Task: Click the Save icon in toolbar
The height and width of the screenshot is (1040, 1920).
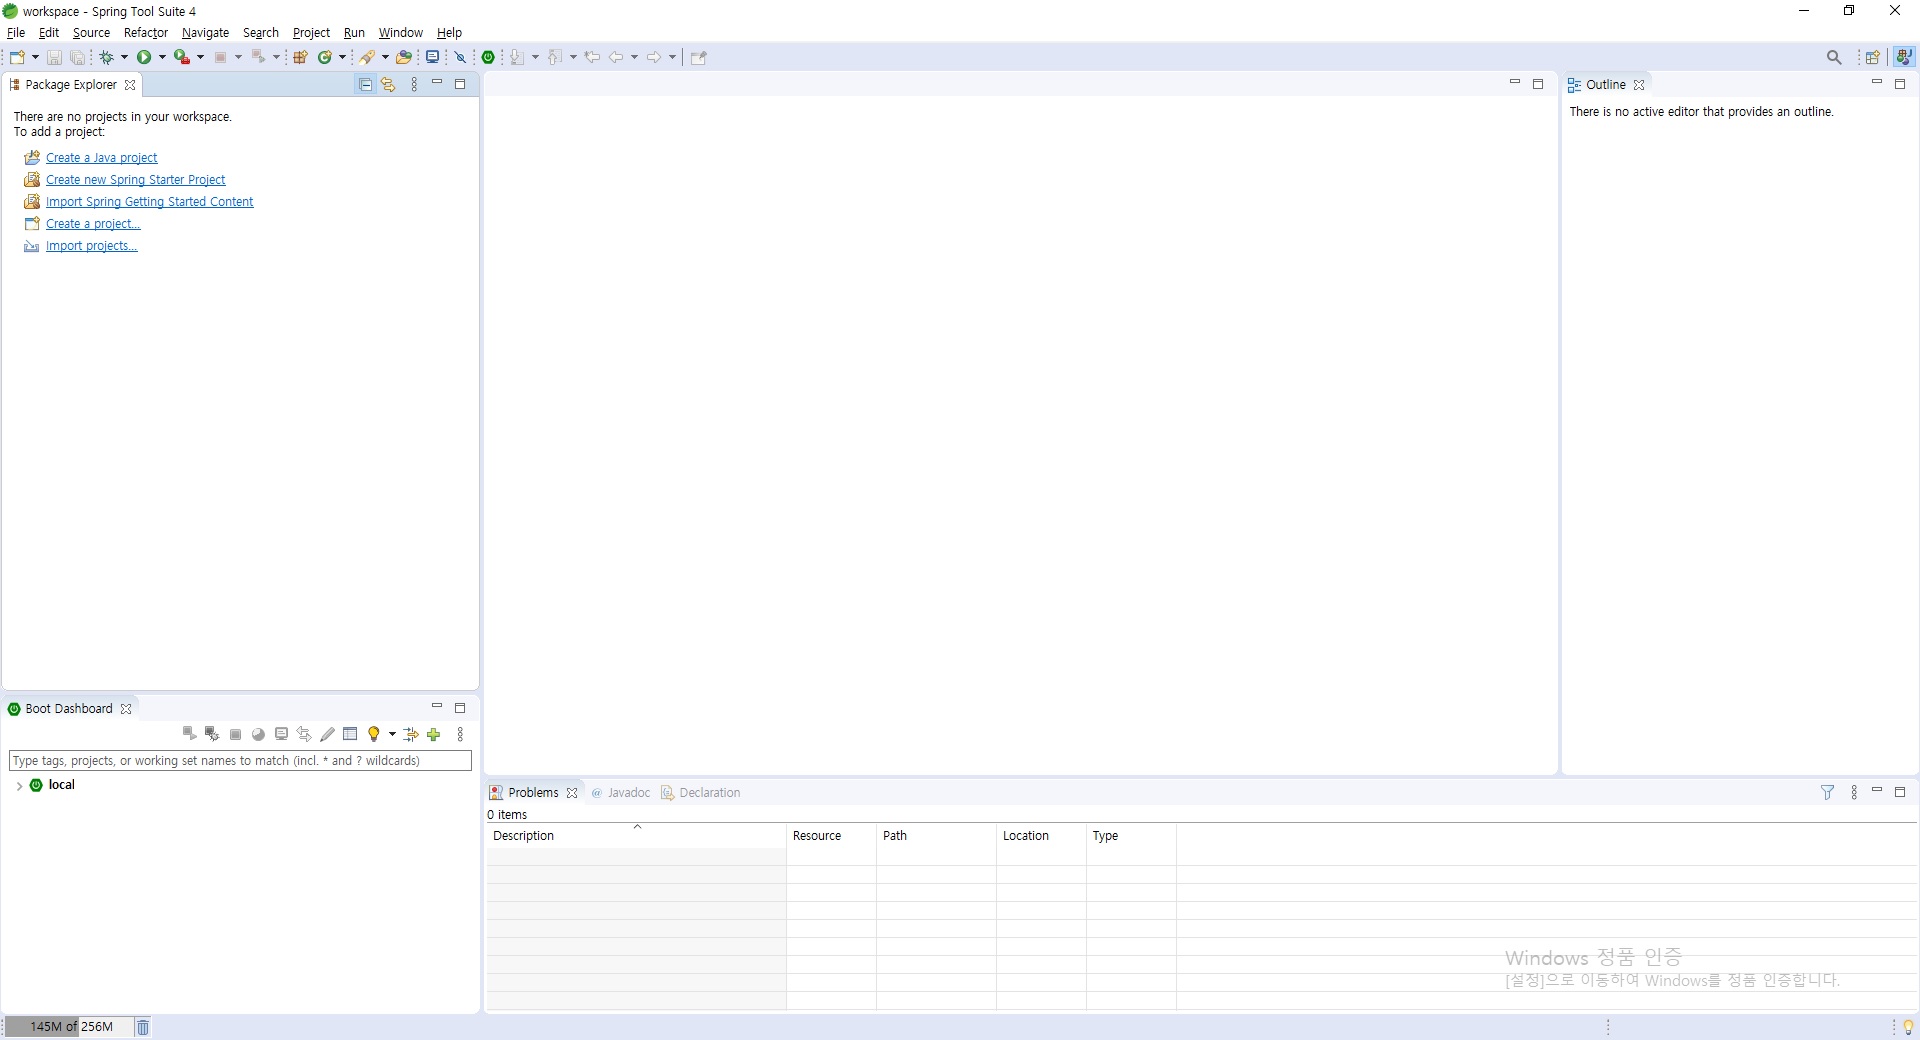Action: (x=54, y=57)
